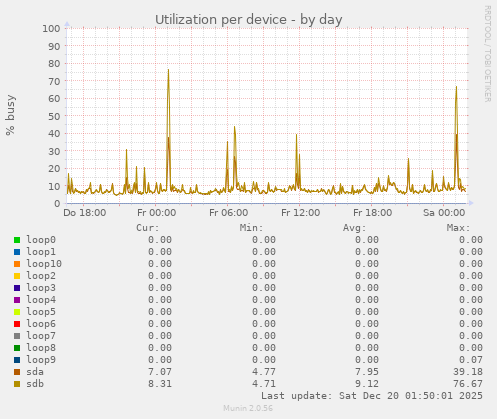Click the olive sdb legend swatch
The image size is (497, 419).
(x=17, y=384)
